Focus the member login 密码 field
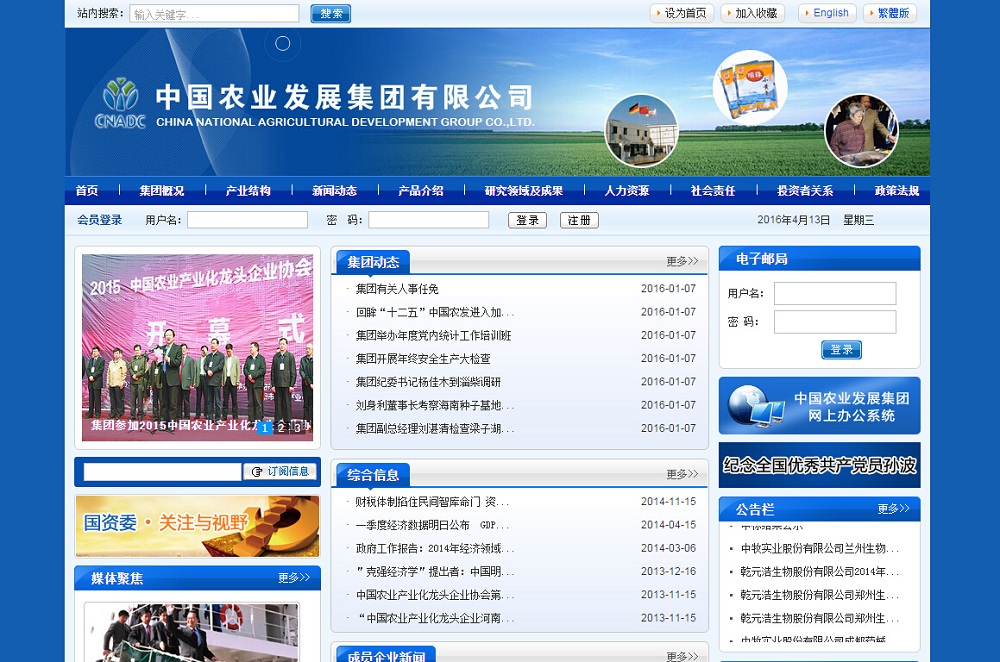 click(429, 220)
